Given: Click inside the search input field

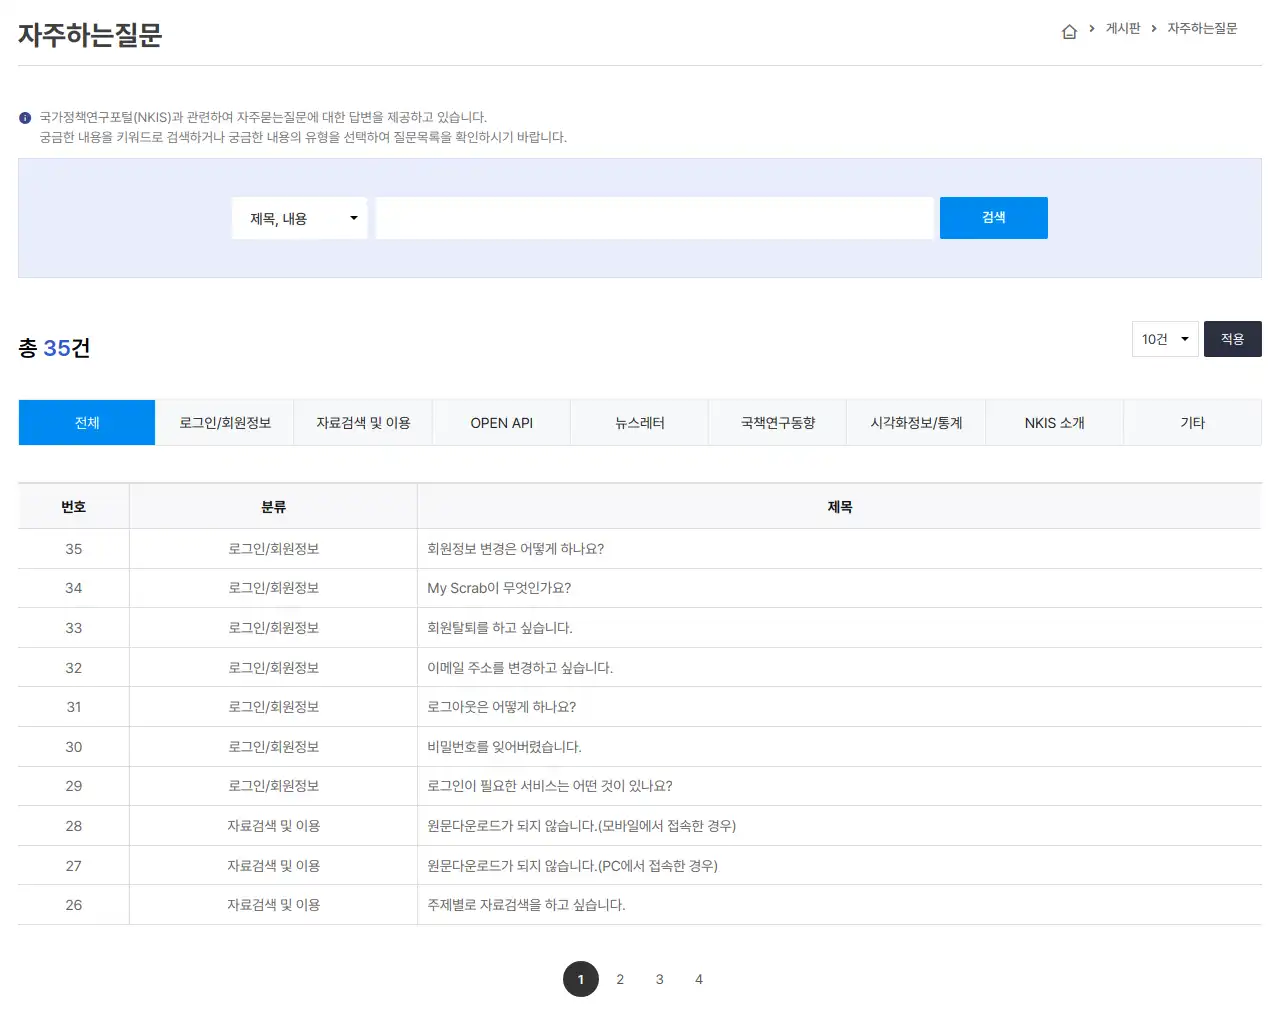Looking at the screenshot, I should coord(654,217).
